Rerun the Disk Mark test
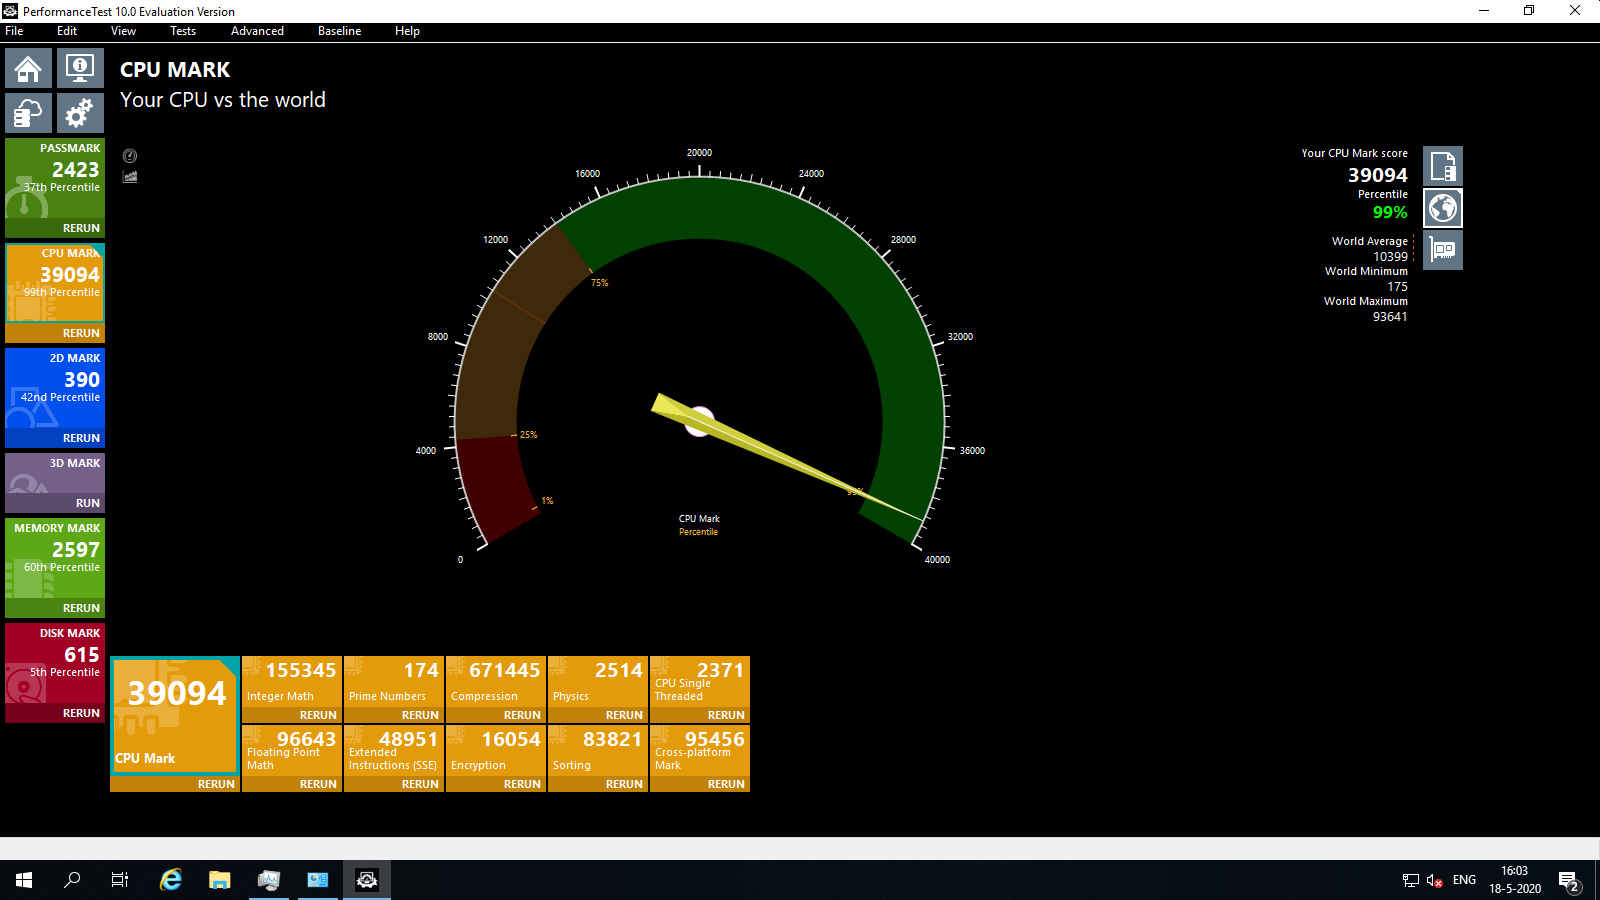Viewport: 1600px width, 900px height. (x=81, y=713)
